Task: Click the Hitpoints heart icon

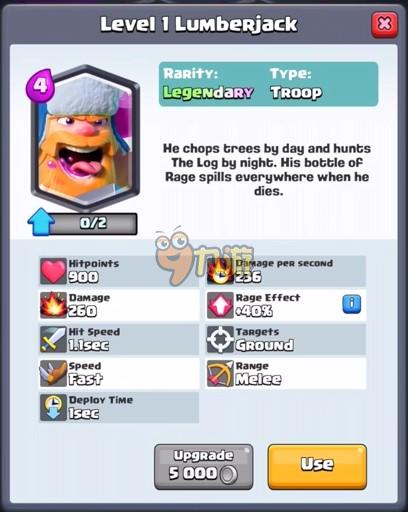Action: click(x=53, y=271)
